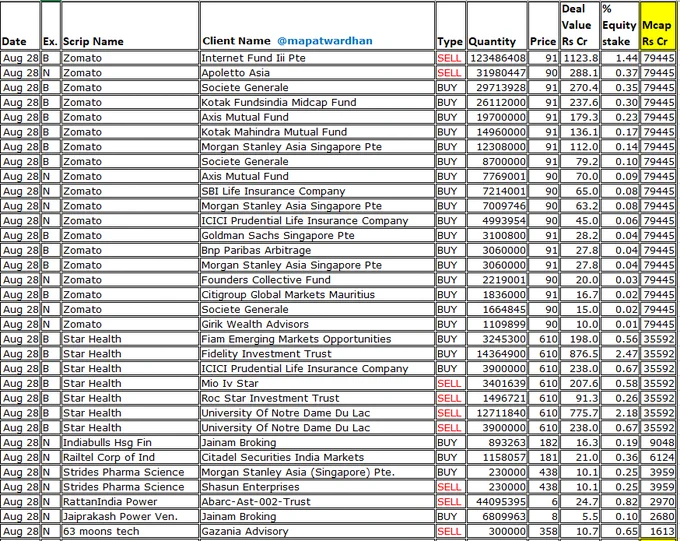Viewport: 680px width, 541px height.
Task: Click the Fidelity Investment Trust cell
Action: [x=317, y=354]
